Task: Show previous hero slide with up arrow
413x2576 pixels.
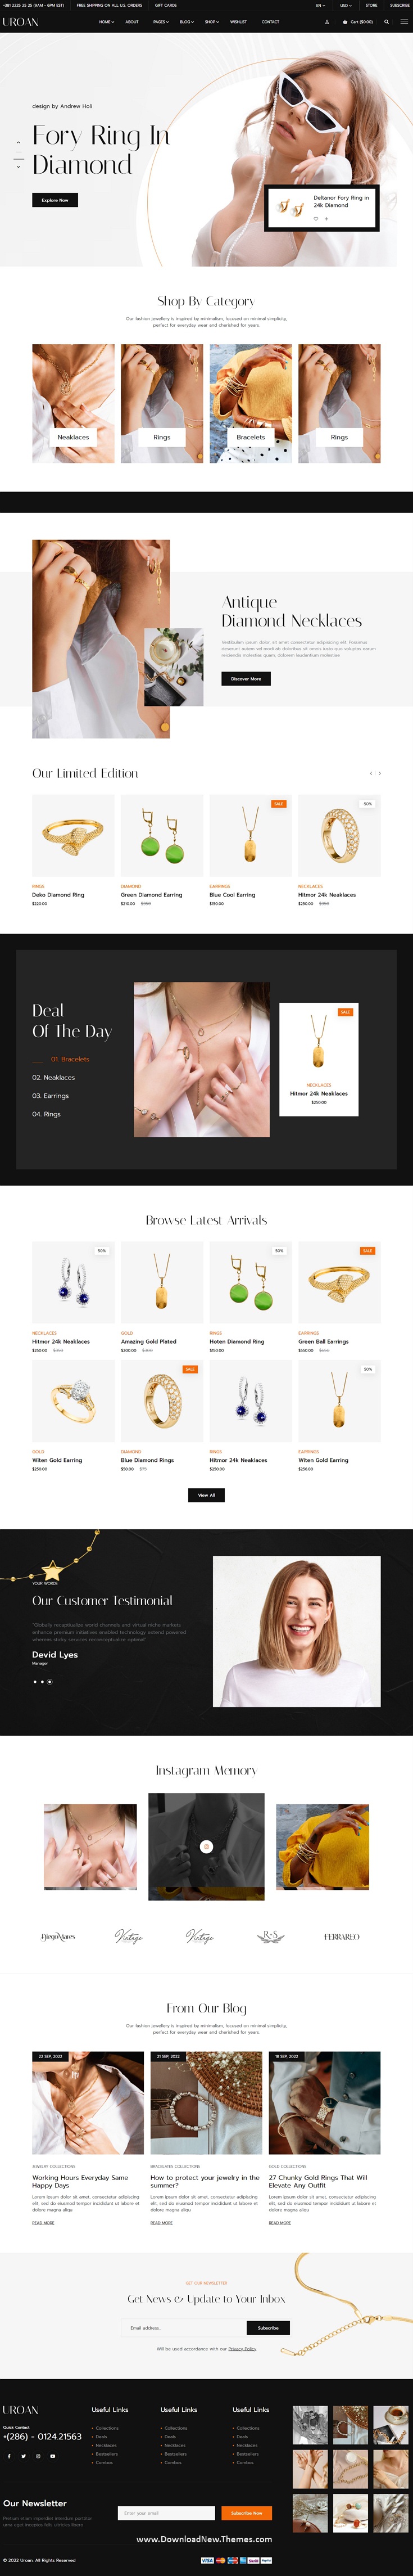Action: tap(18, 143)
